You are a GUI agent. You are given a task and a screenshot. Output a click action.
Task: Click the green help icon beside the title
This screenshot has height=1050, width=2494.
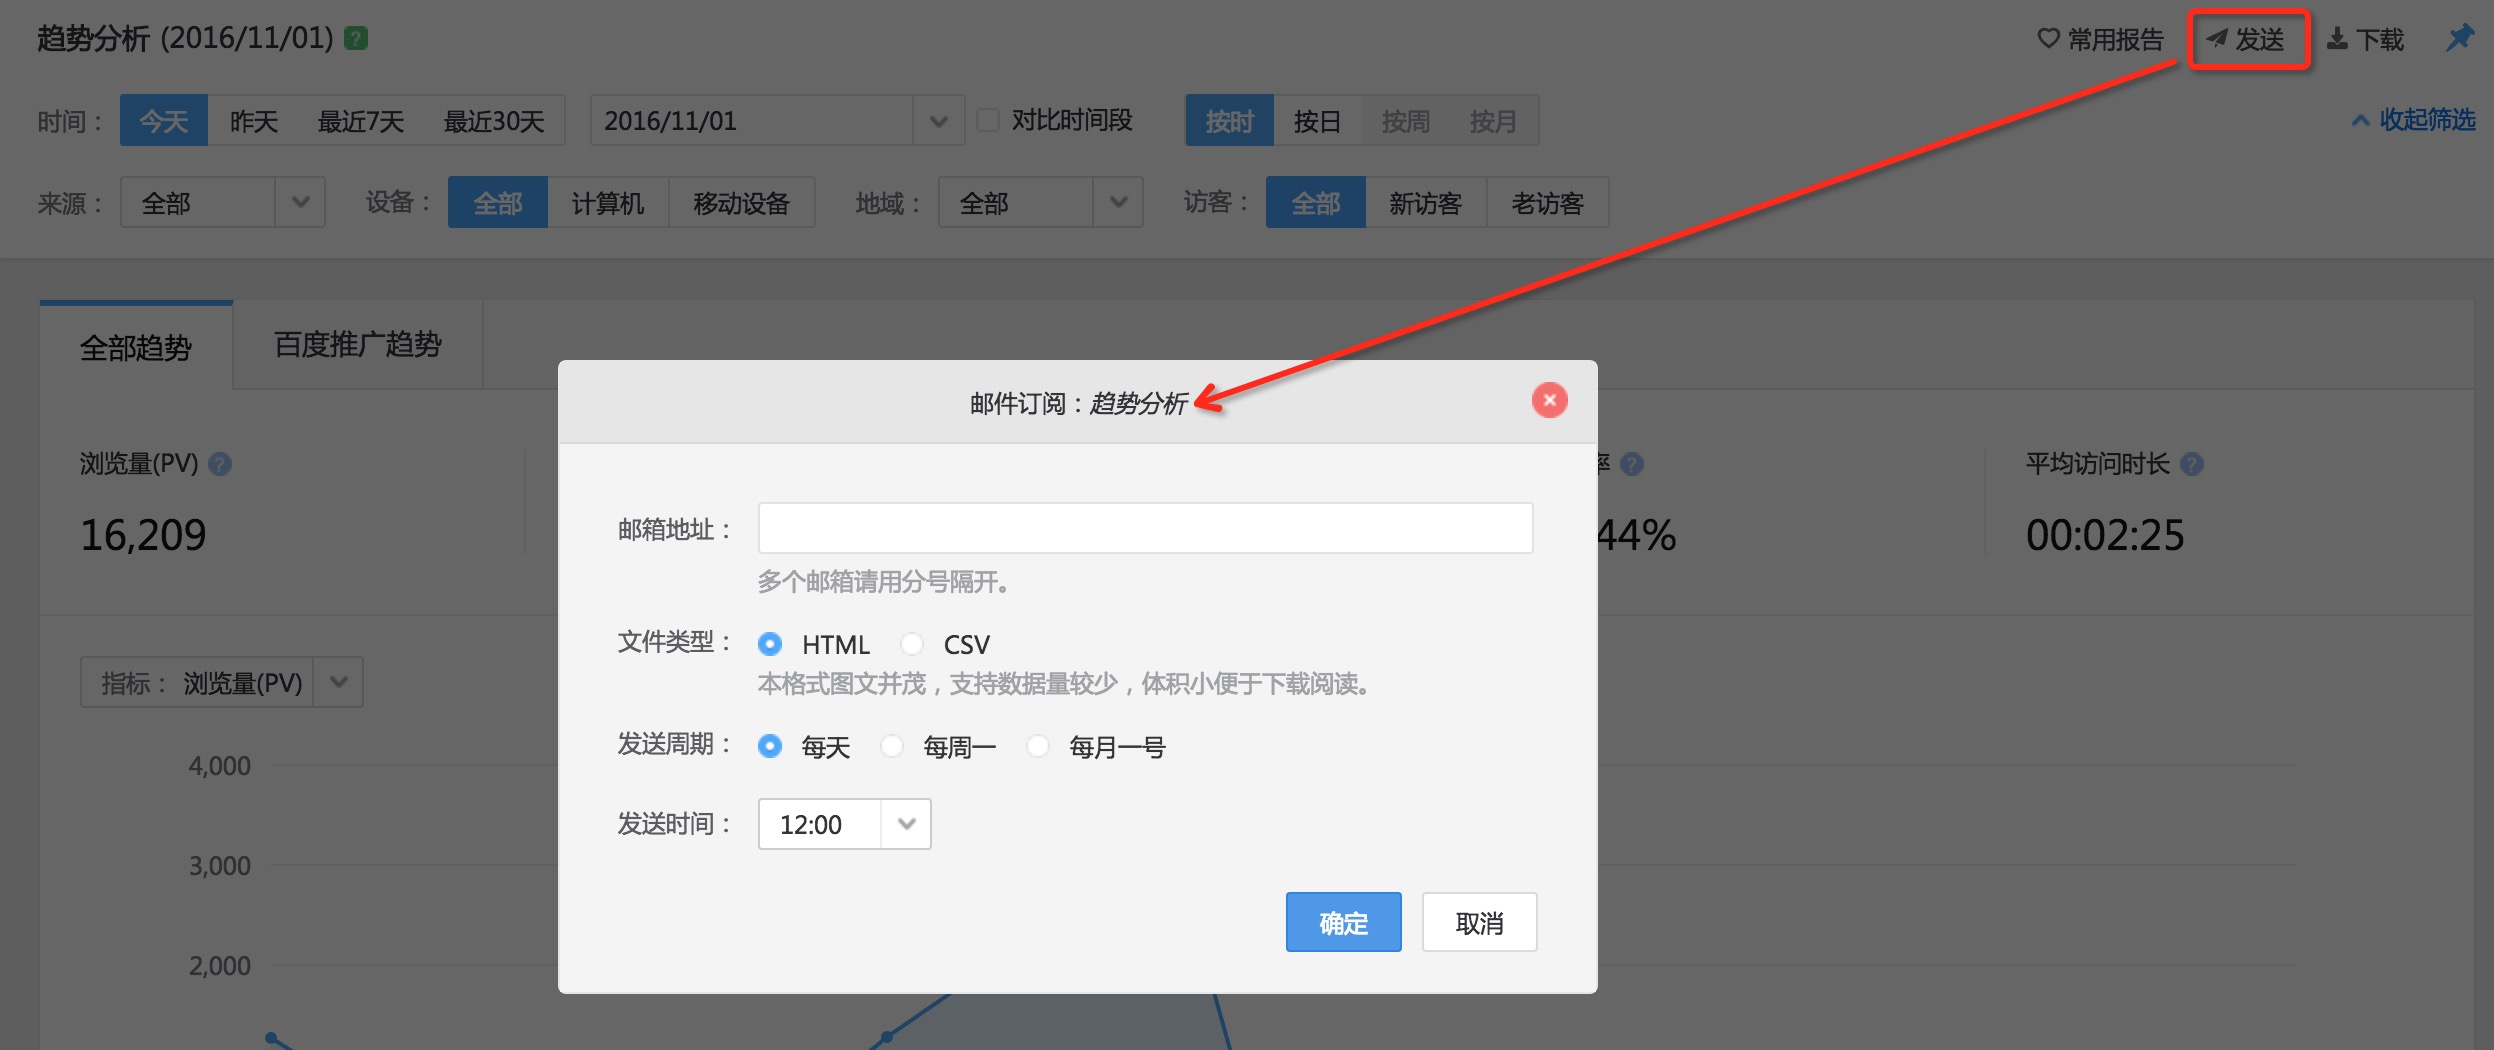point(356,39)
